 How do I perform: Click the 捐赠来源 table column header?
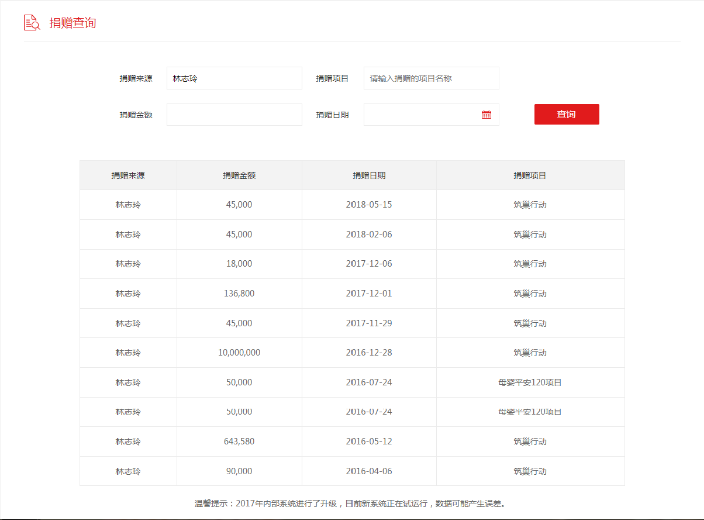click(128, 175)
